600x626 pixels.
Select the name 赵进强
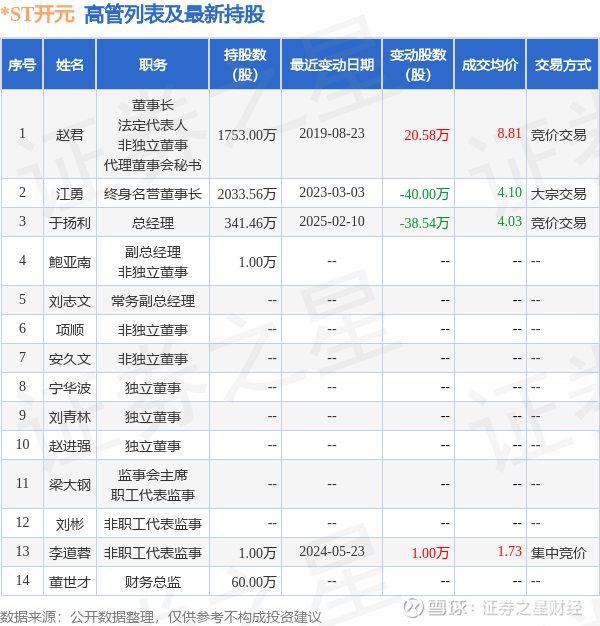(x=69, y=446)
